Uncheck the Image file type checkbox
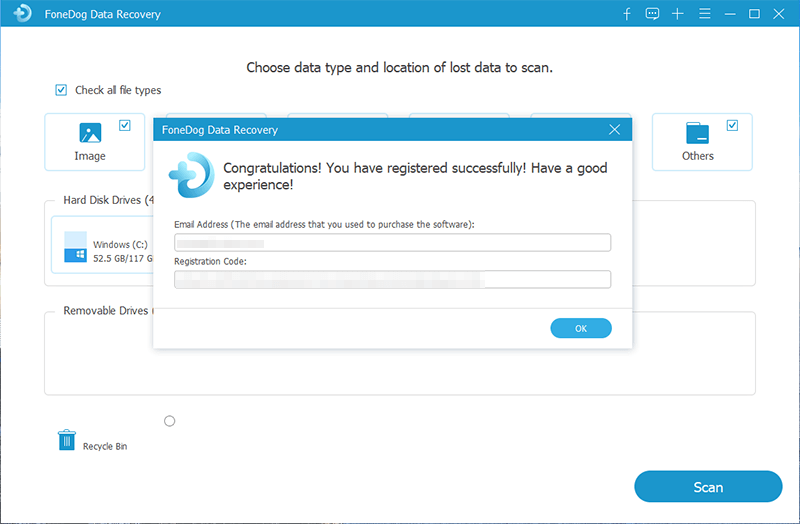The height and width of the screenshot is (524, 800). pyautogui.click(x=124, y=126)
